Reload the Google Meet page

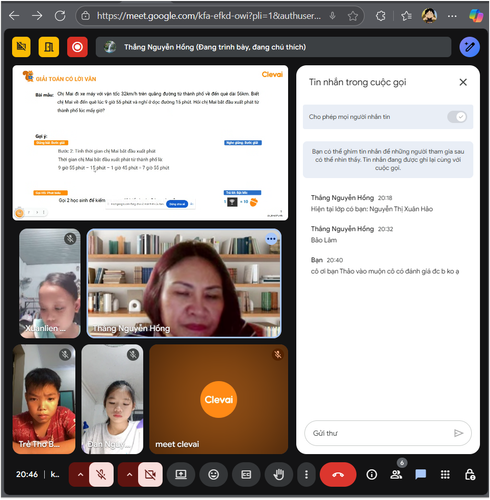click(60, 16)
